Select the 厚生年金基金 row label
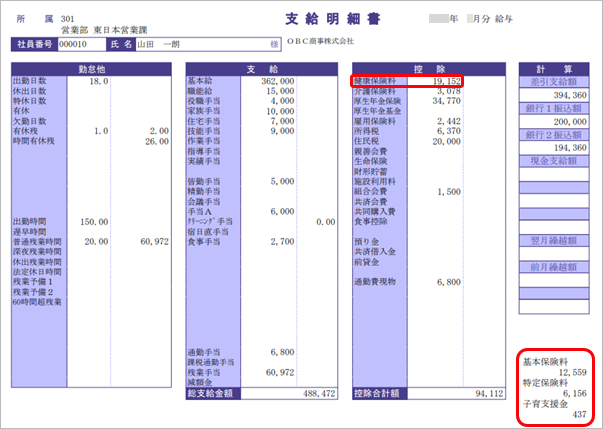Viewport: 603px width, 429px height. 378,111
